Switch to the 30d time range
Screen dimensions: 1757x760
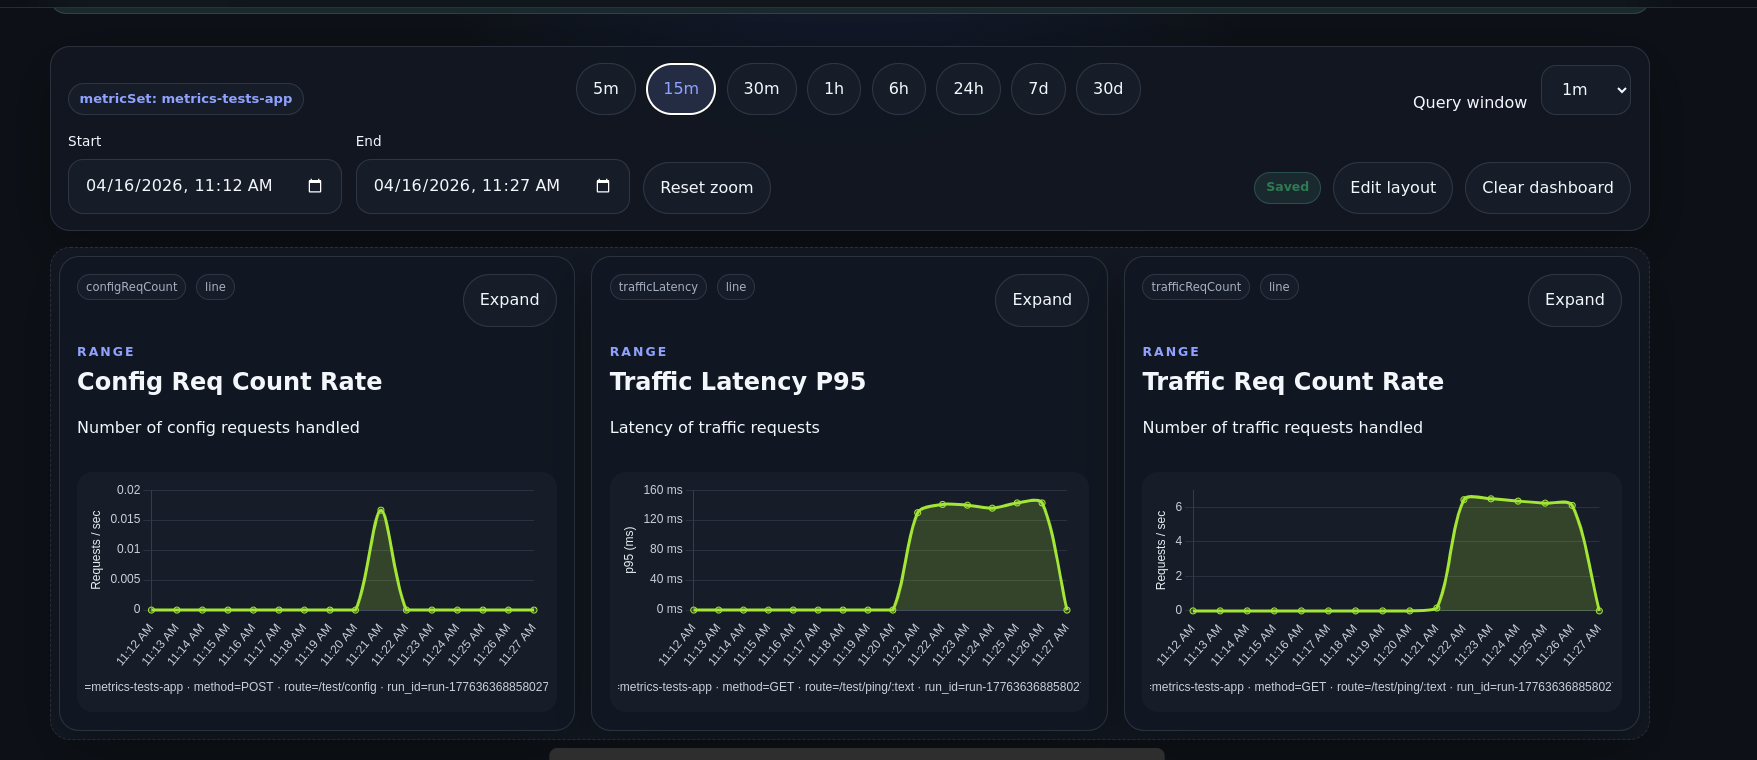tap(1108, 89)
